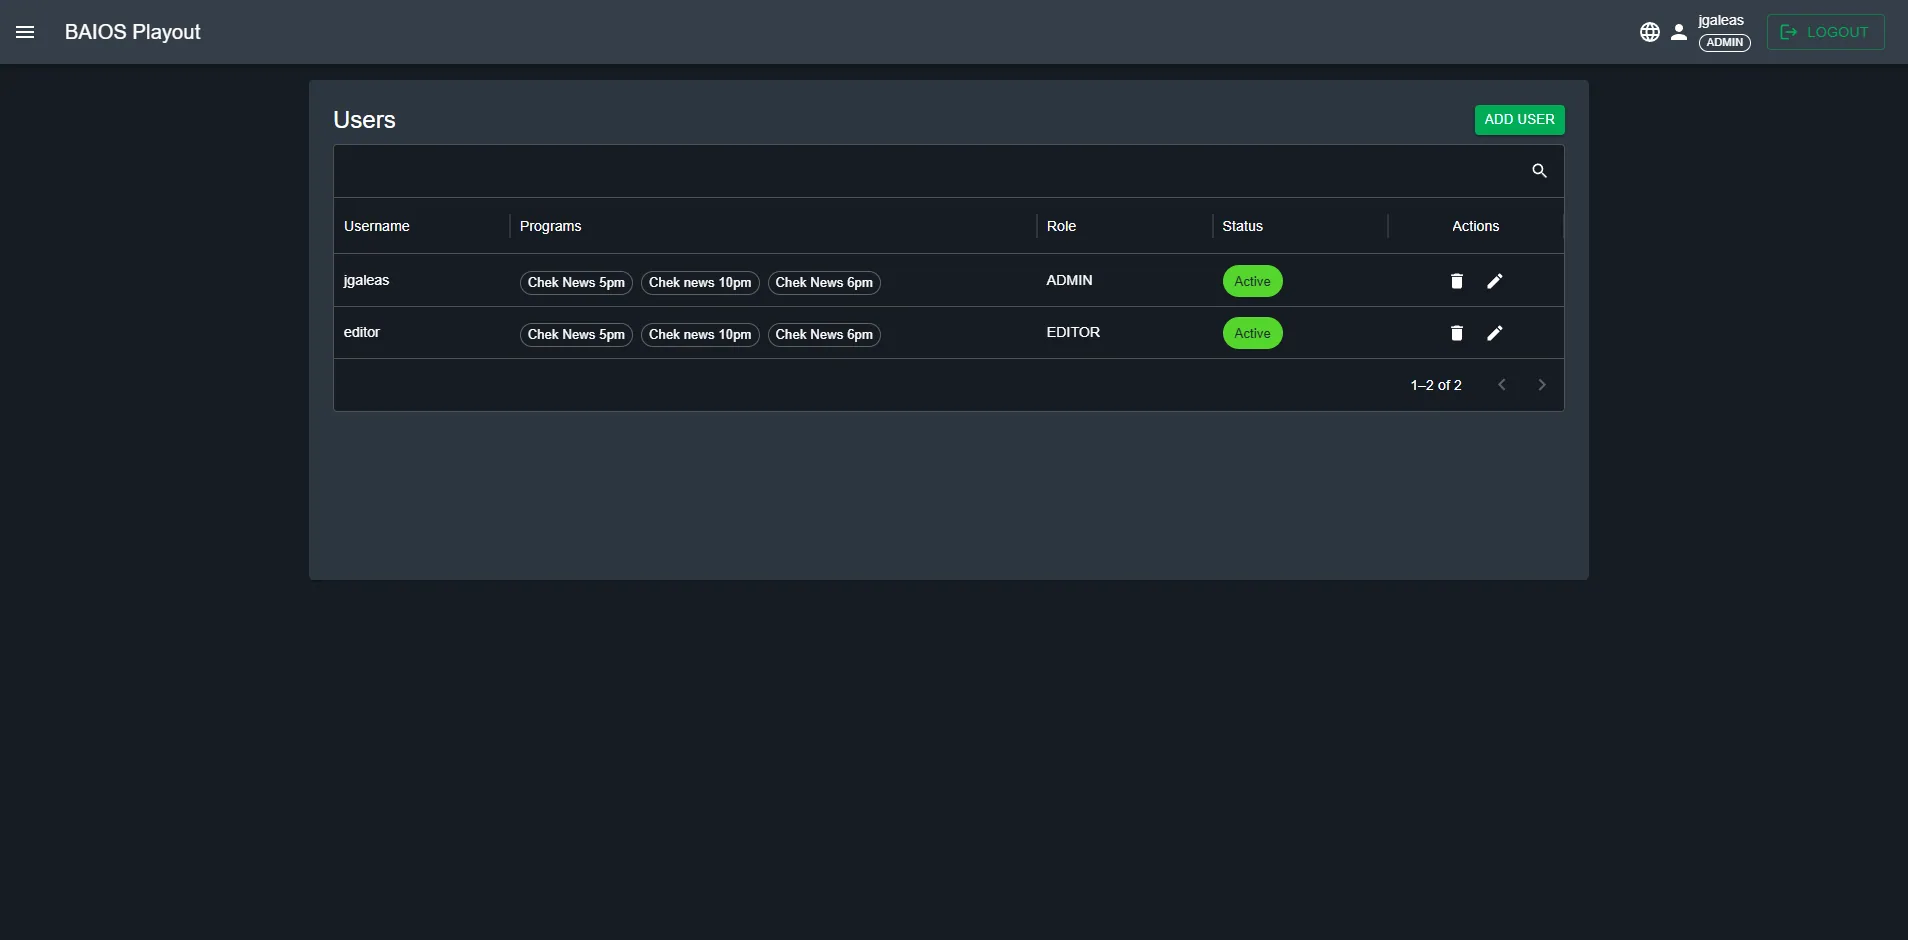The height and width of the screenshot is (940, 1908).
Task: Click Chek News 5pm chip for jgaleas
Action: [x=576, y=283]
